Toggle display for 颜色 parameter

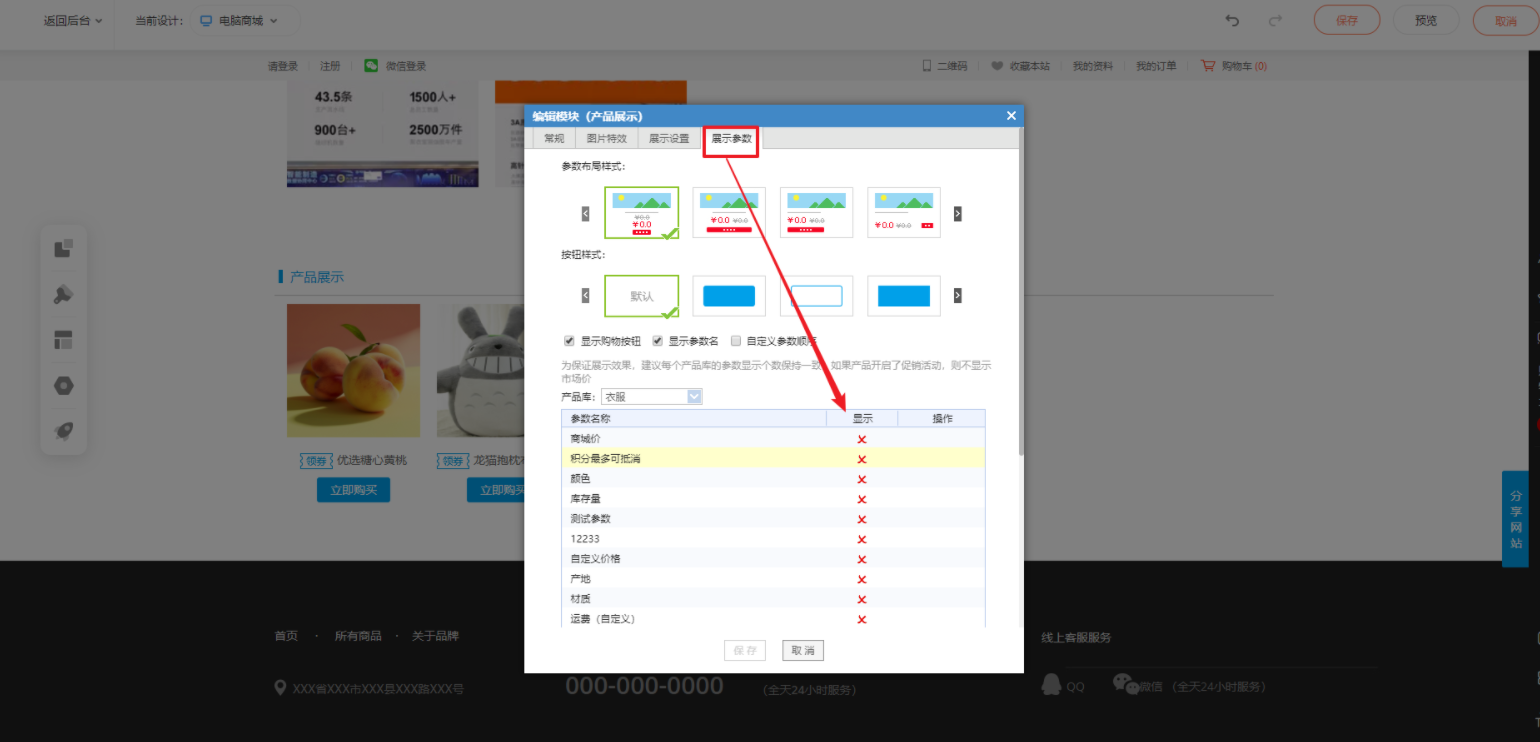pyautogui.click(x=862, y=479)
